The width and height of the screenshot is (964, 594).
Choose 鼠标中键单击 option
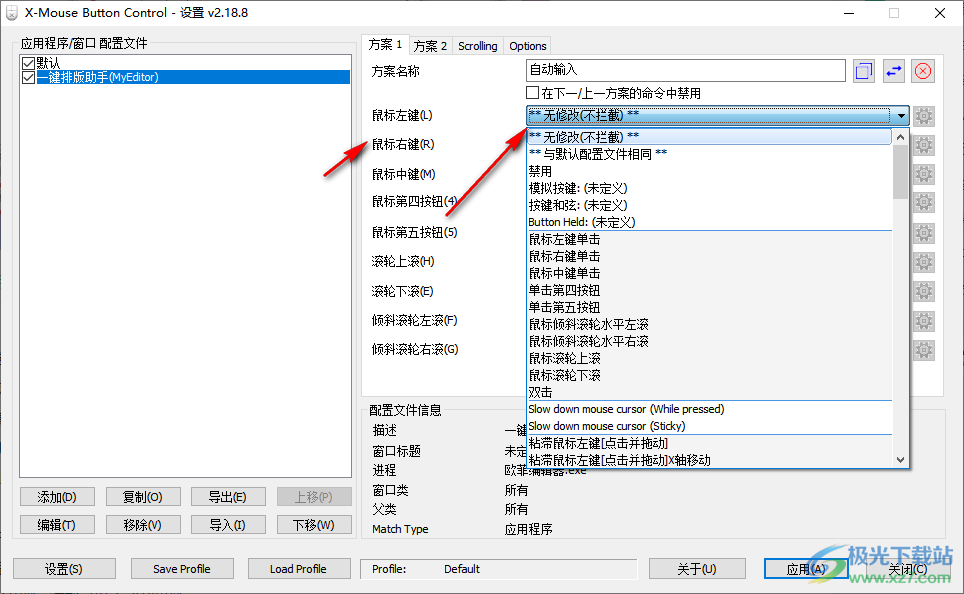point(709,273)
